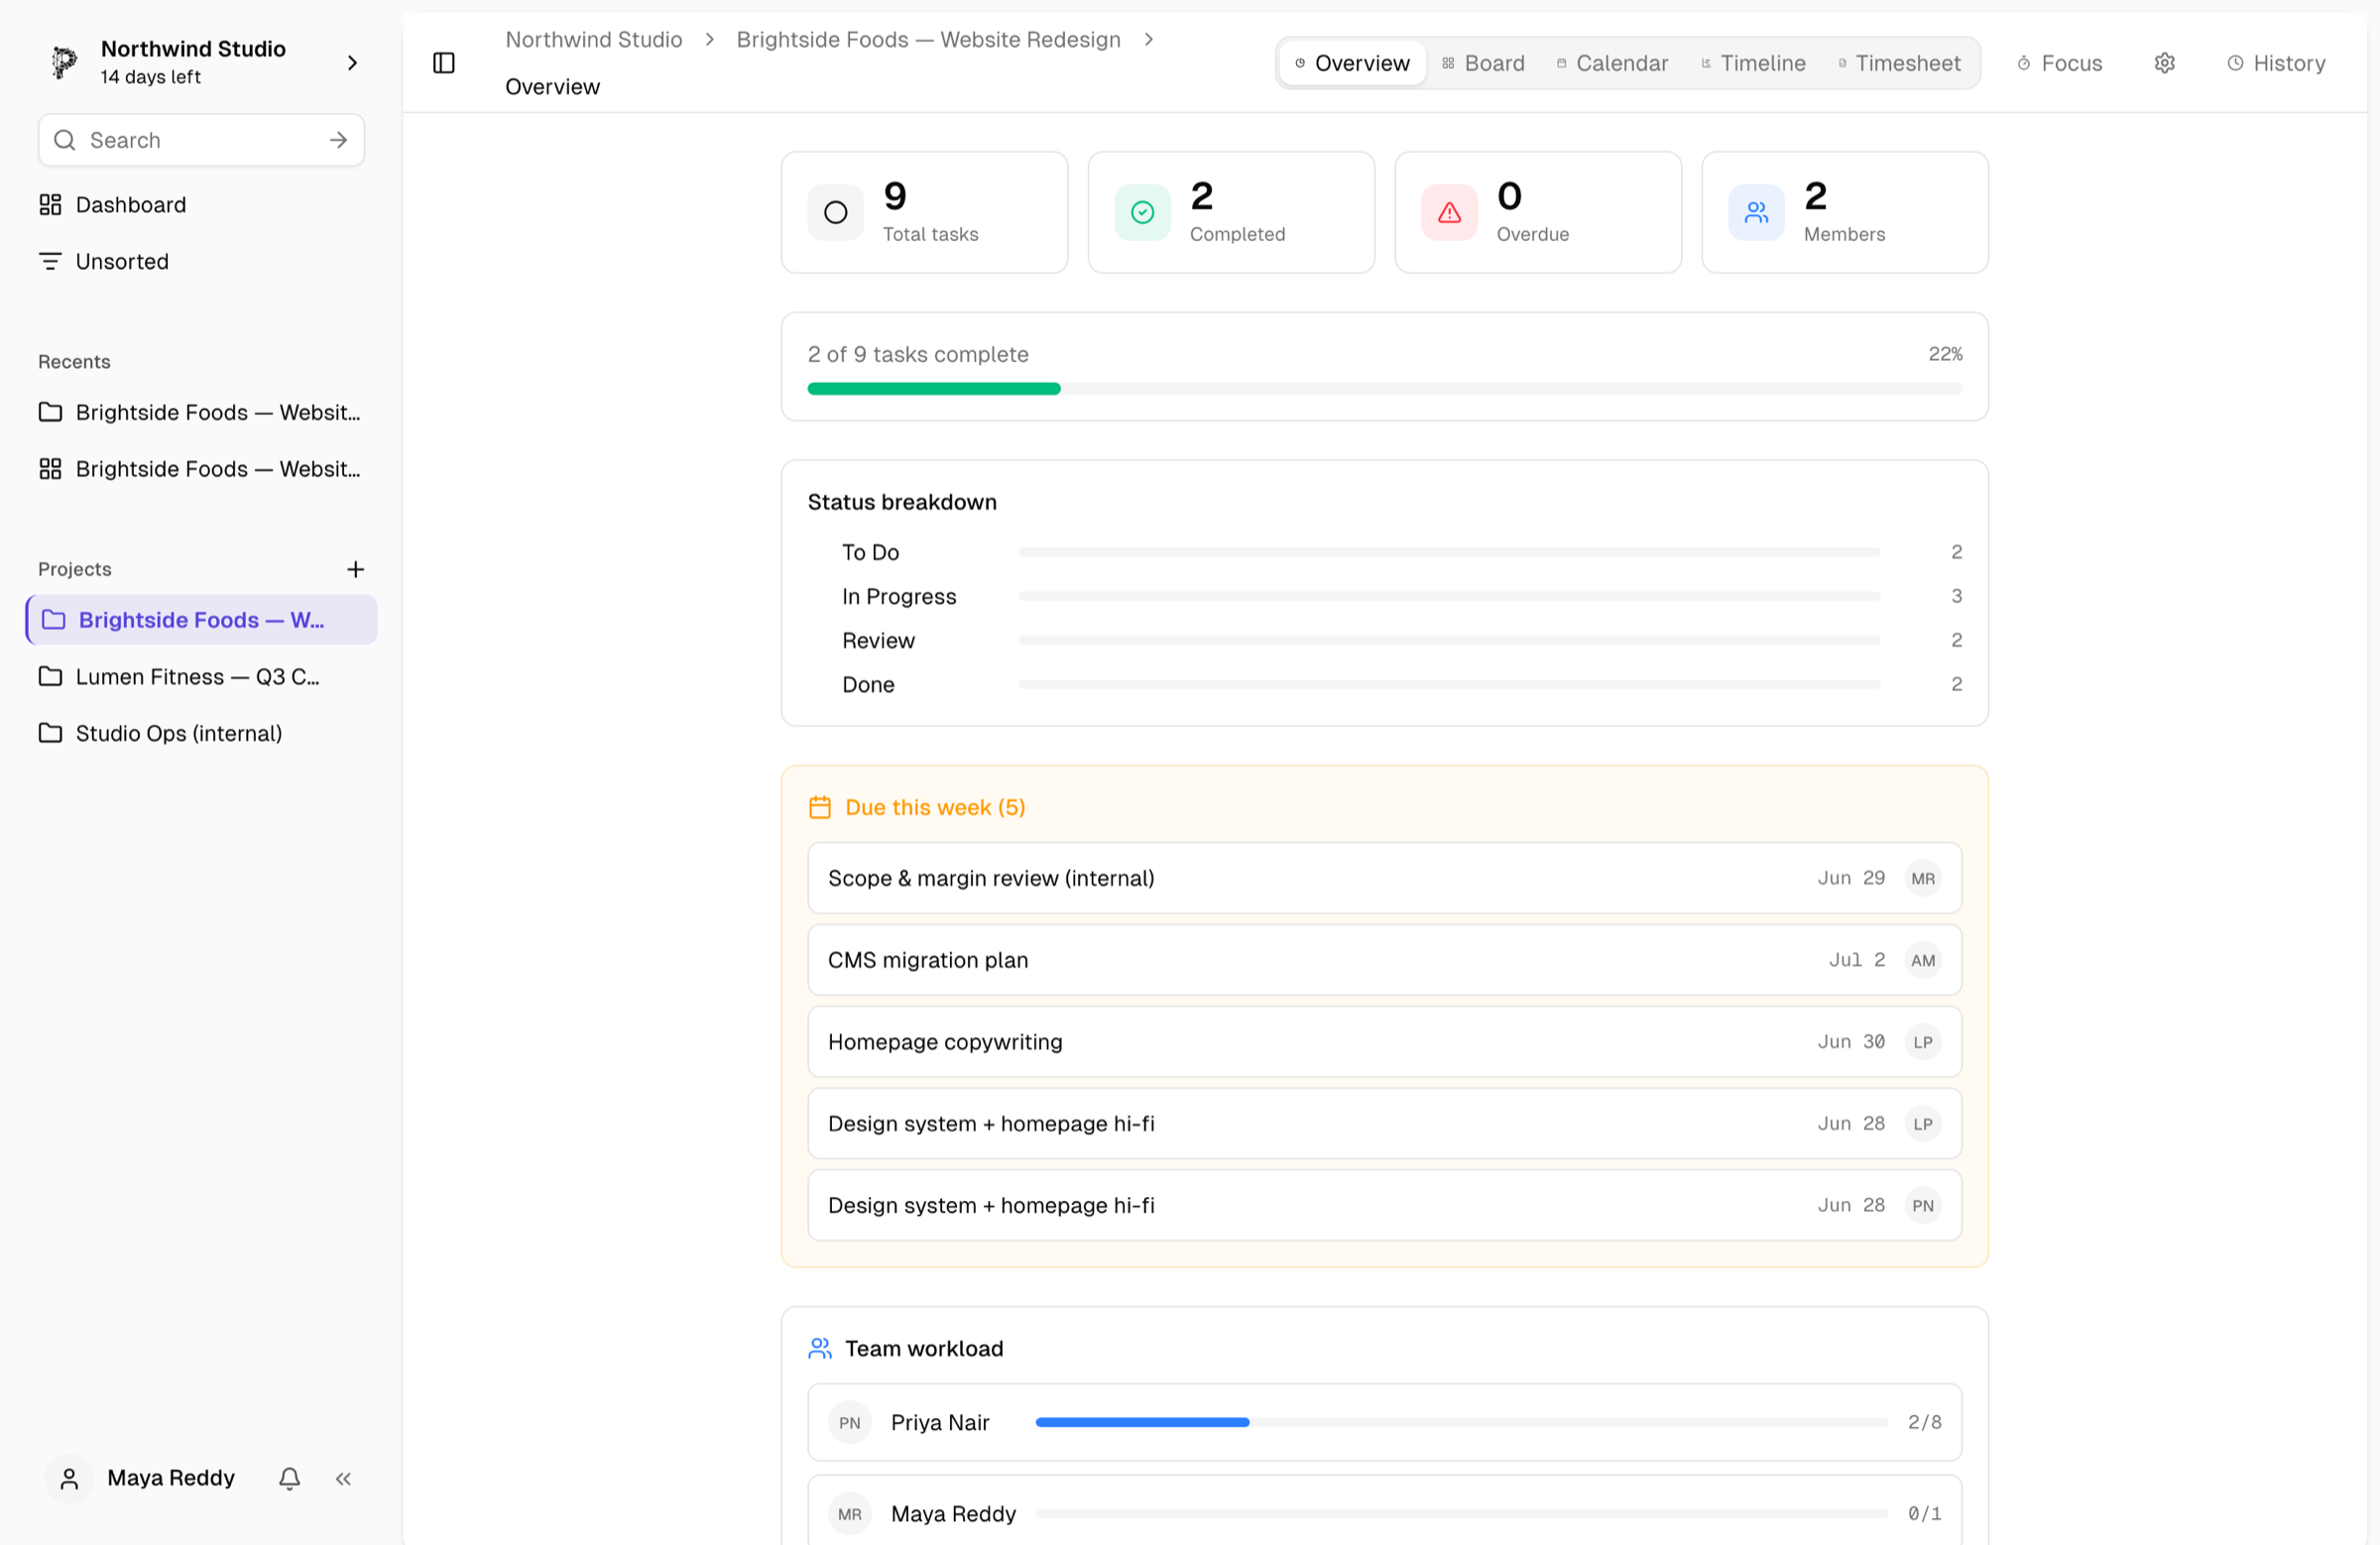The height and width of the screenshot is (1545, 2380).
Task: Click PN avatar on Design system task
Action: click(x=1923, y=1205)
